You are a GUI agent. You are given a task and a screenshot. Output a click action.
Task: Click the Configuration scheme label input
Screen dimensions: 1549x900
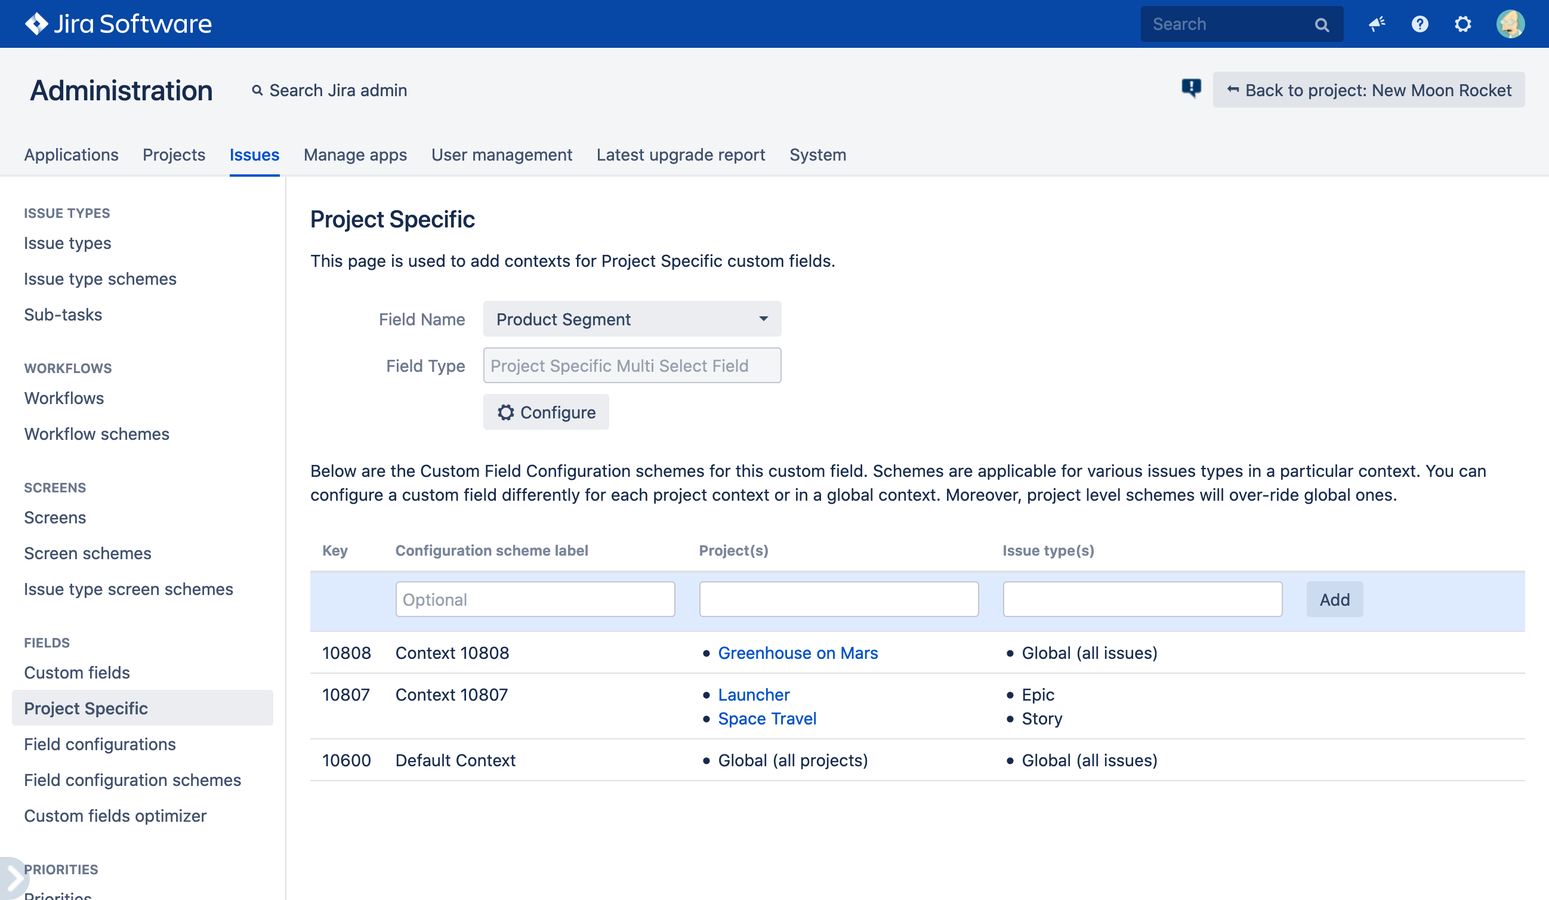pos(535,600)
